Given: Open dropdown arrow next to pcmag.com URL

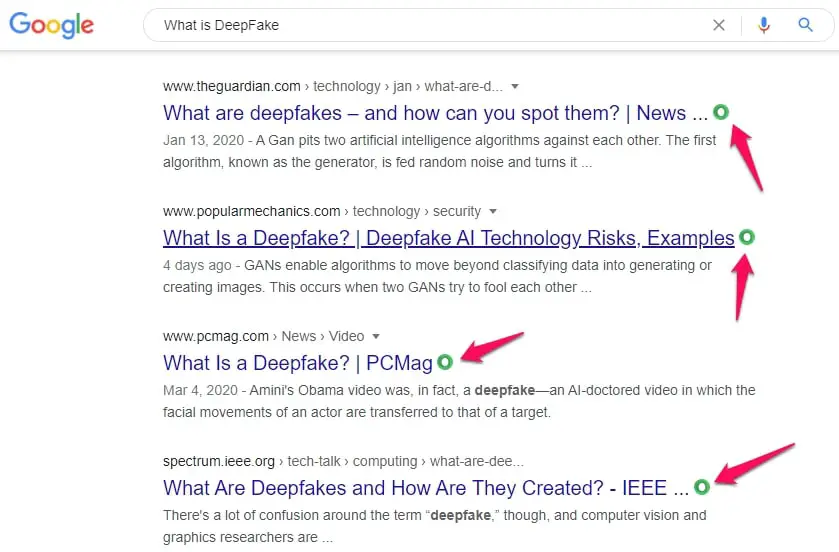Looking at the screenshot, I should (376, 336).
